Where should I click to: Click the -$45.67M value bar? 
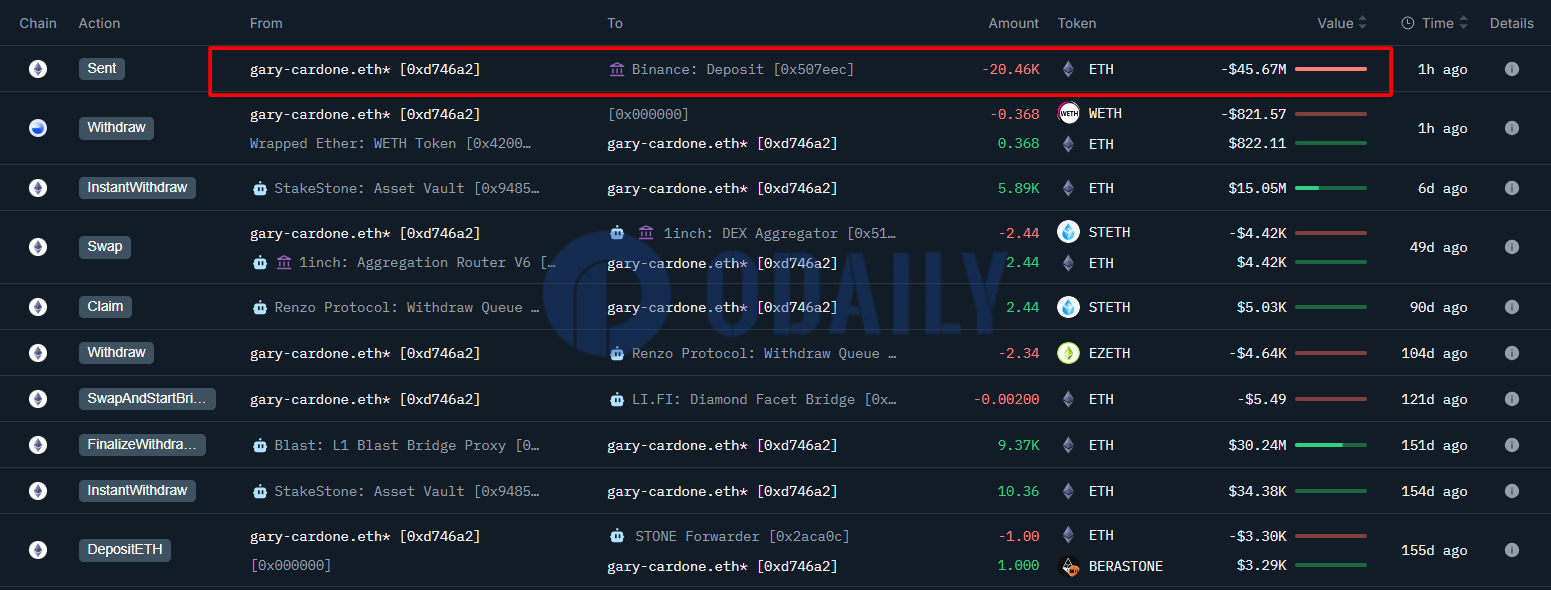(x=1330, y=69)
